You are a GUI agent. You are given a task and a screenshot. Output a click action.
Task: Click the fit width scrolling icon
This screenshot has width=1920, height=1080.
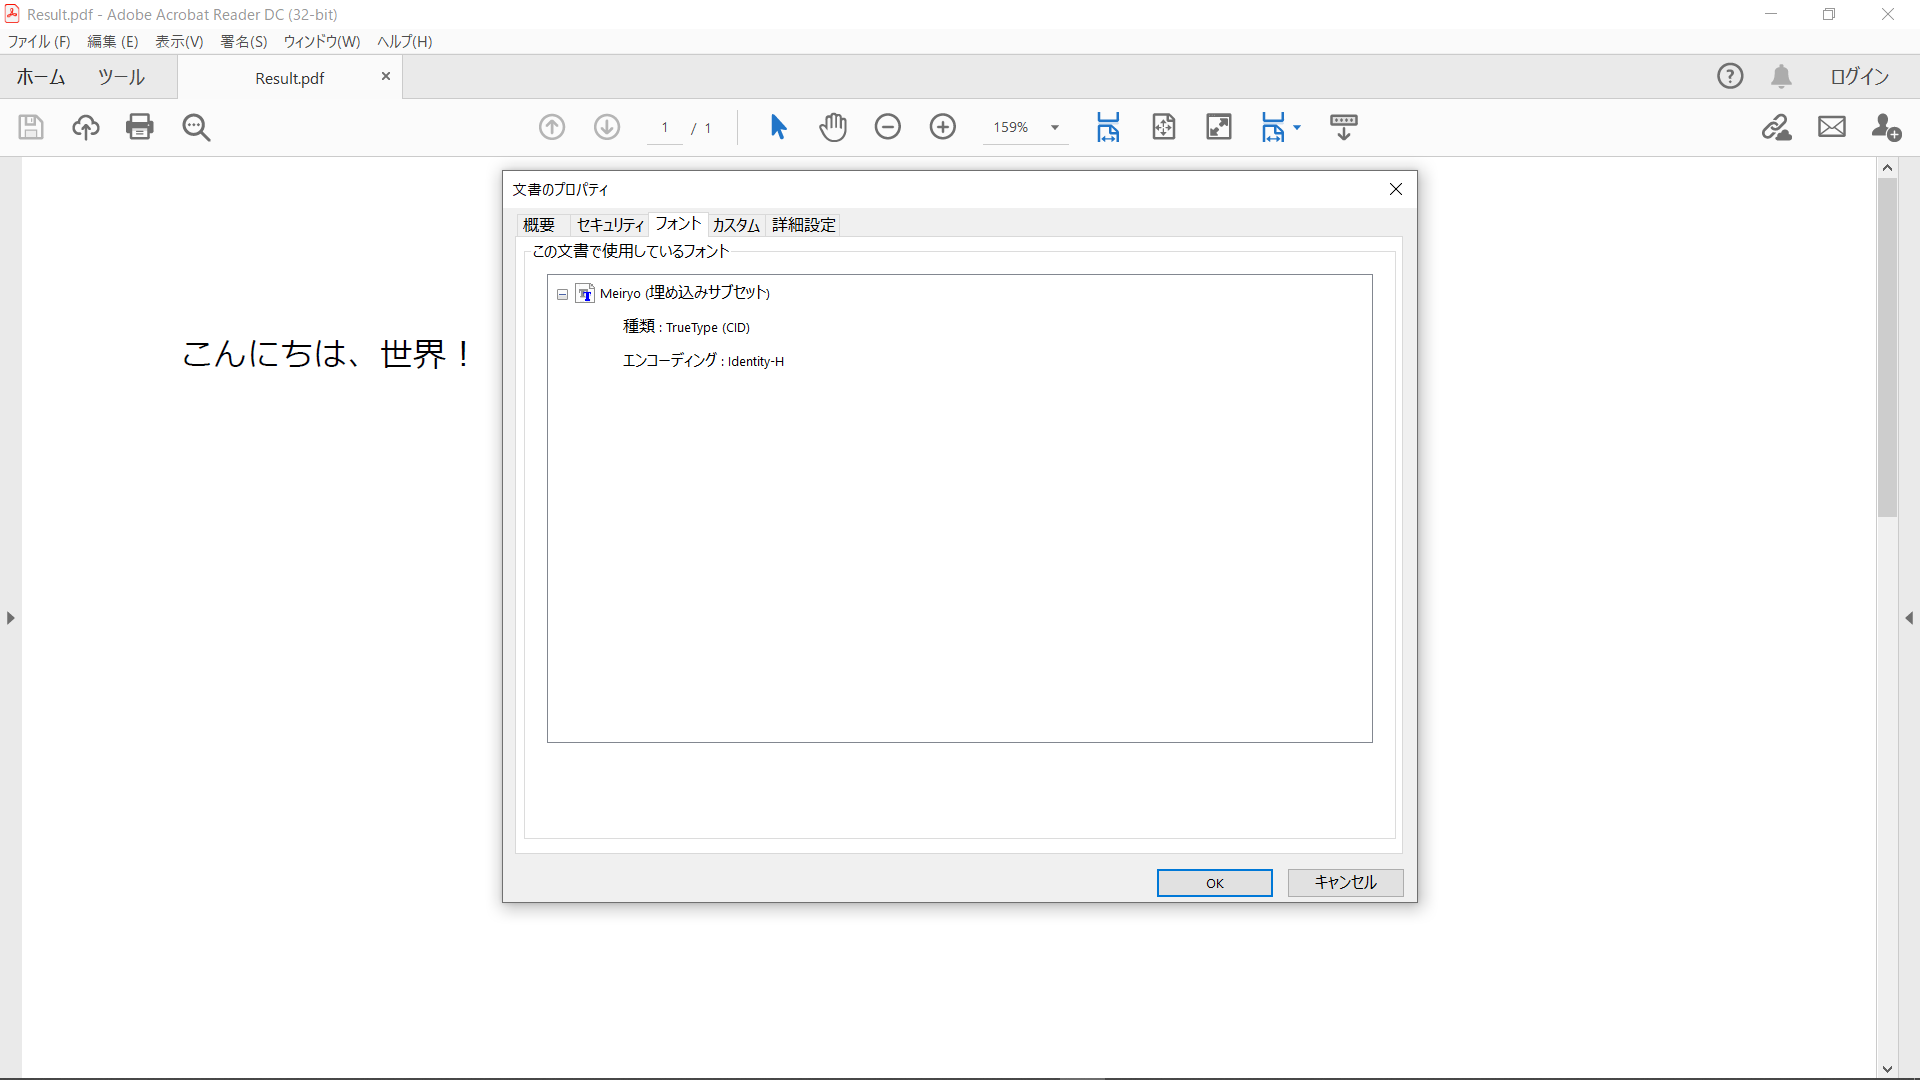tap(1108, 127)
